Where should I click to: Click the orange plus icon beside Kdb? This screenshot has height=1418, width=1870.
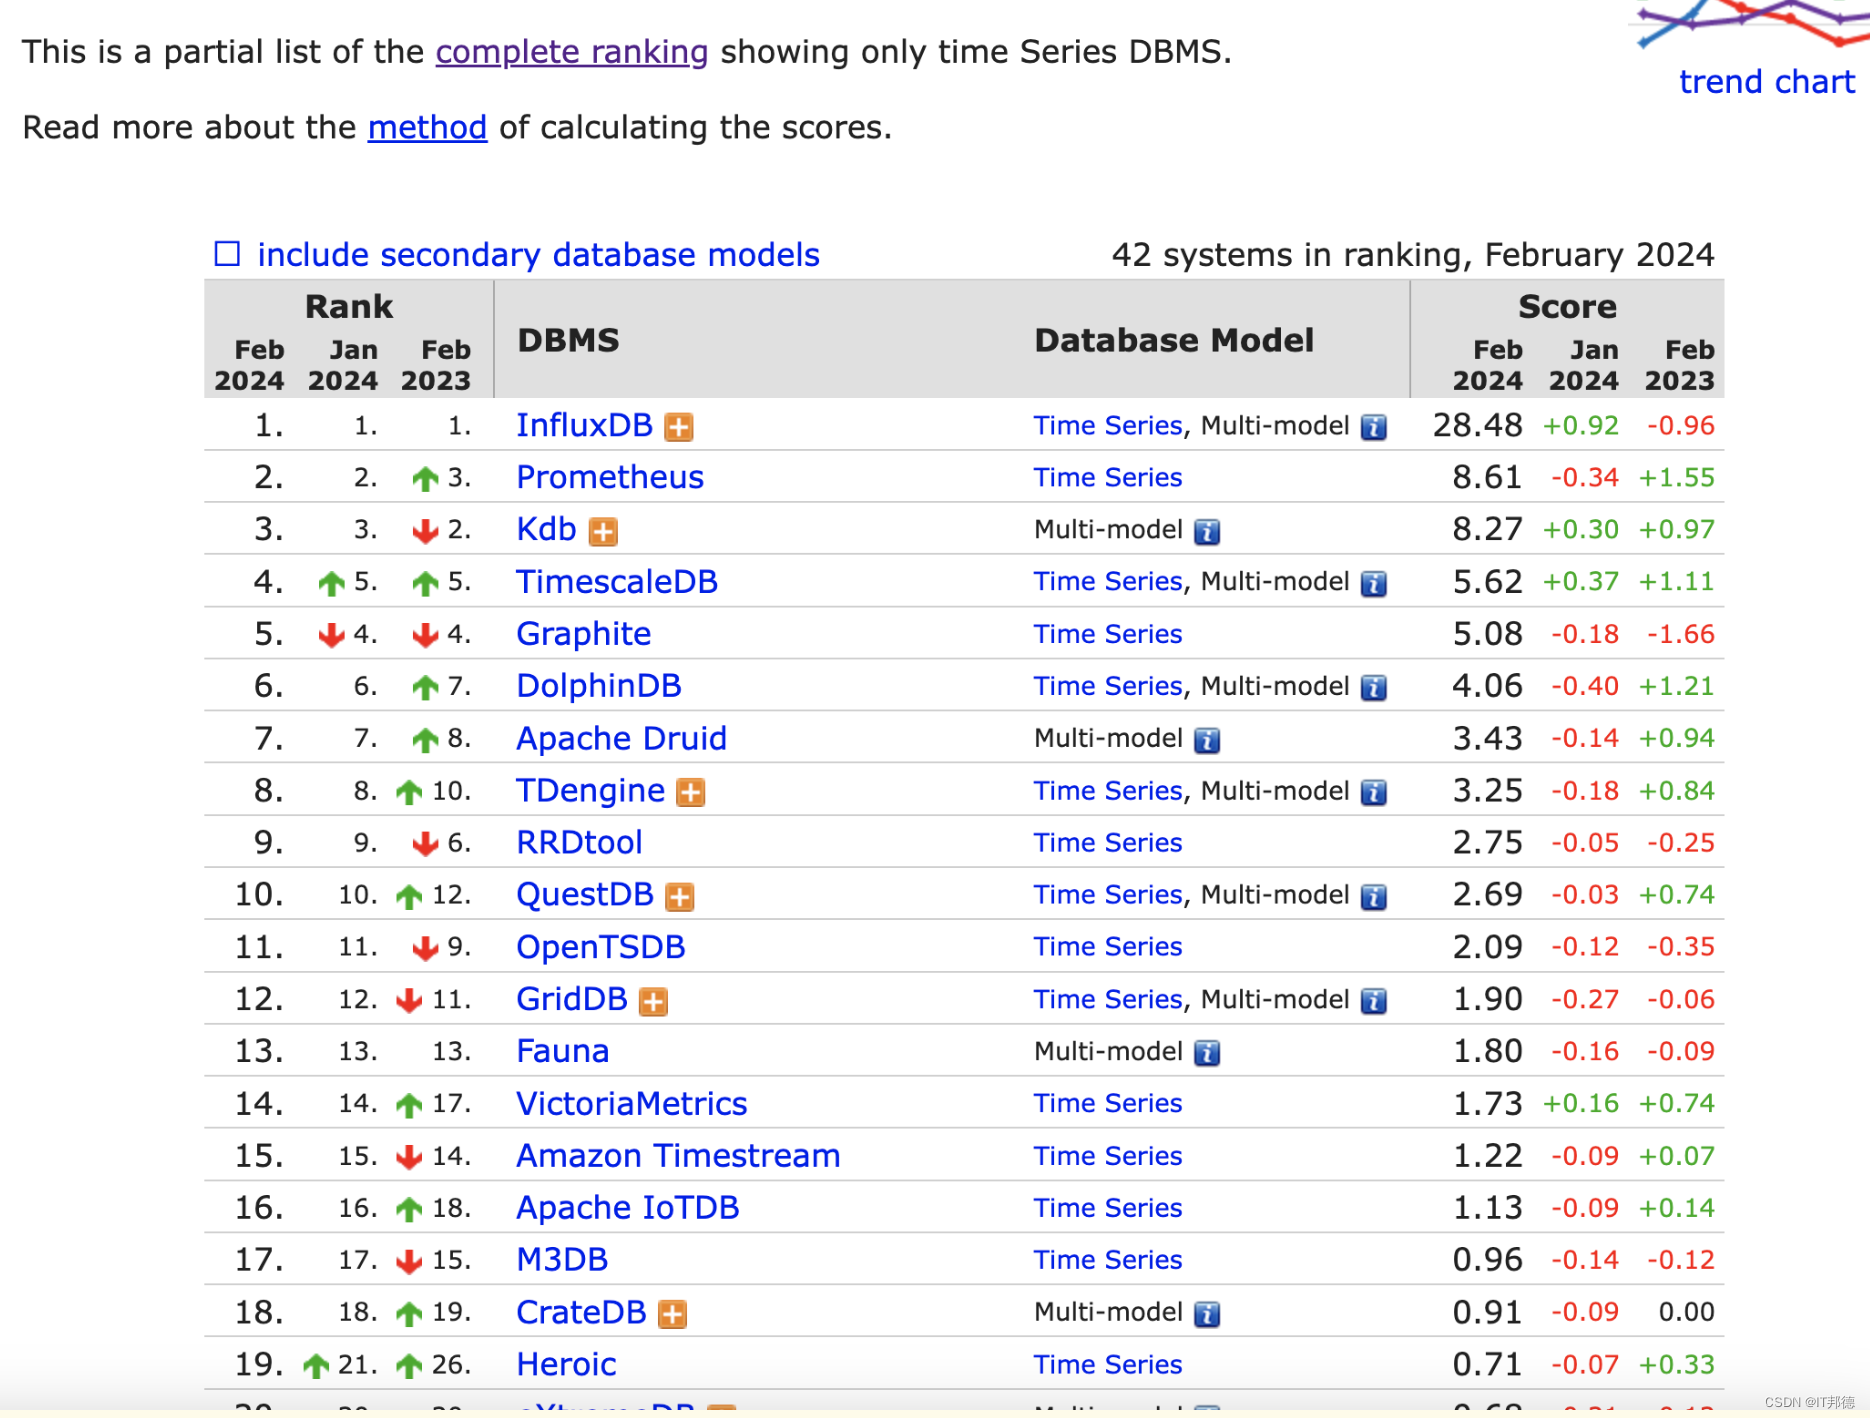(x=603, y=531)
